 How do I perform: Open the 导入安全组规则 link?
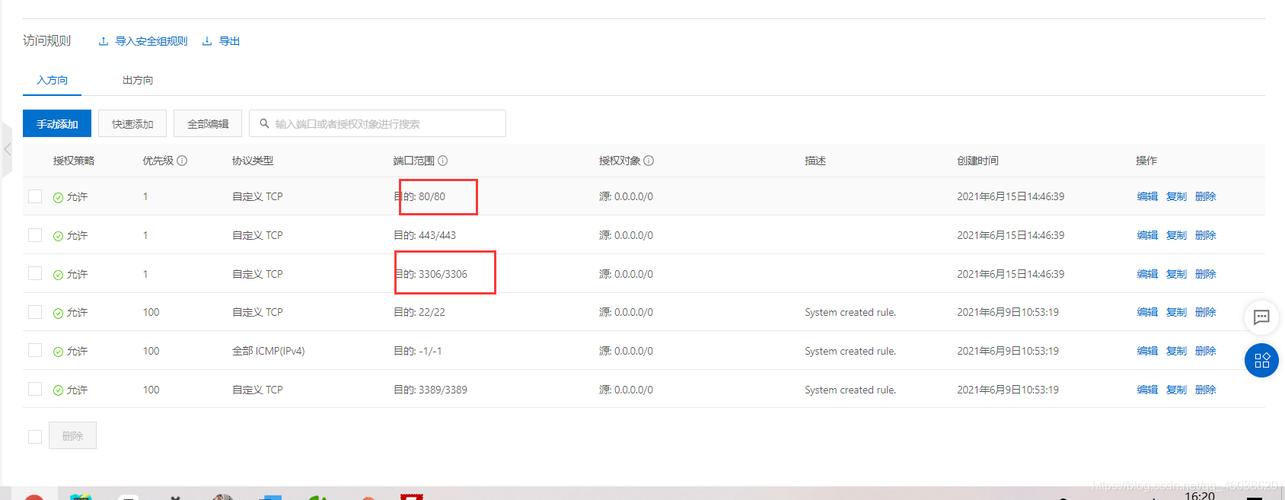[151, 41]
